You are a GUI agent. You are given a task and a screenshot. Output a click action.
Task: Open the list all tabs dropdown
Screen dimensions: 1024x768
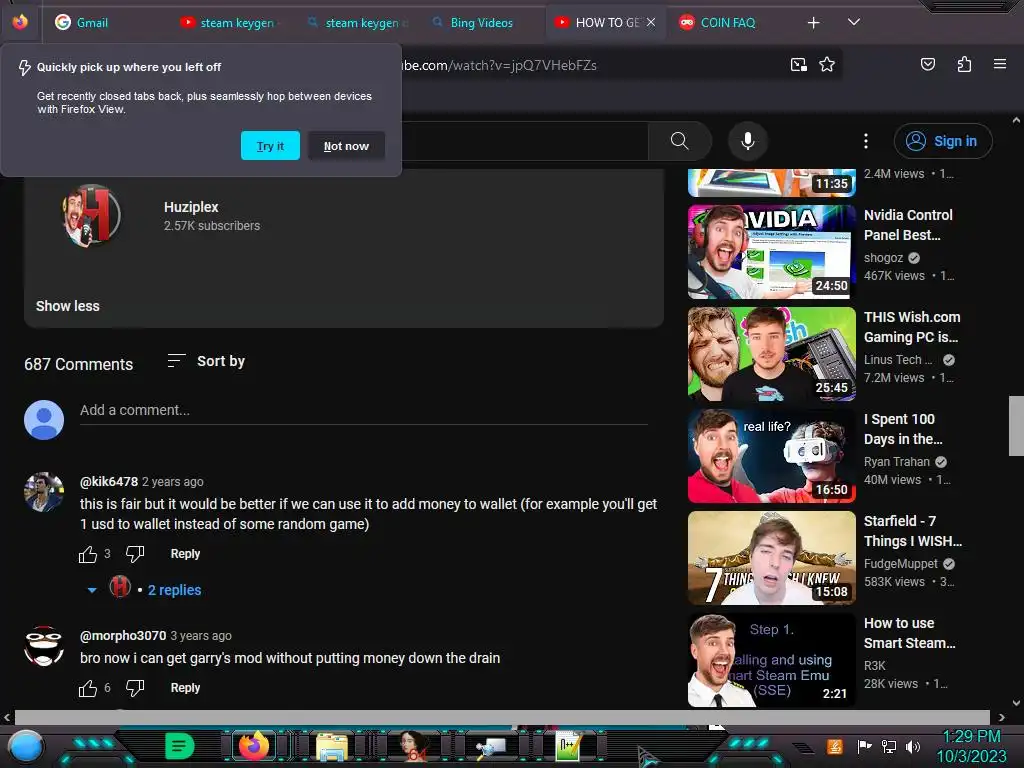(x=854, y=22)
